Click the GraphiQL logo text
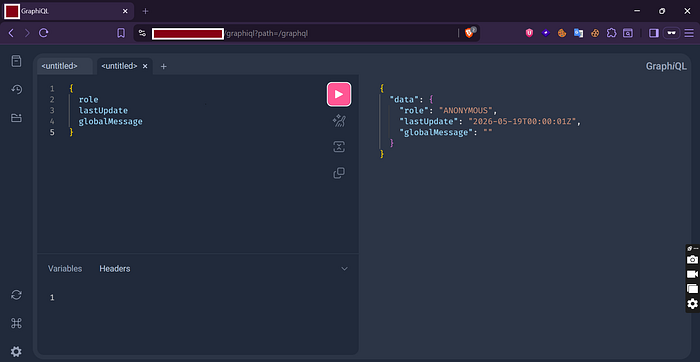This screenshot has height=362, width=700. [666, 67]
